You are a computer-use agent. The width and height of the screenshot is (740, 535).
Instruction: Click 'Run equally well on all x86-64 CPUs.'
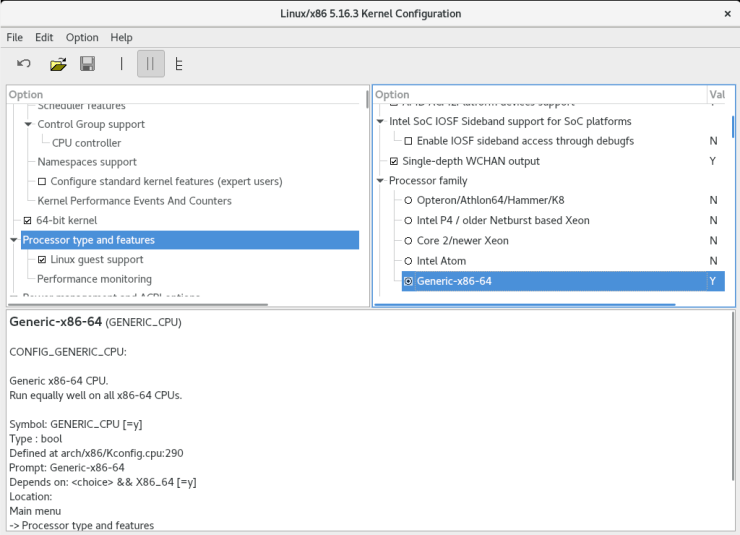pyautogui.click(x=96, y=395)
